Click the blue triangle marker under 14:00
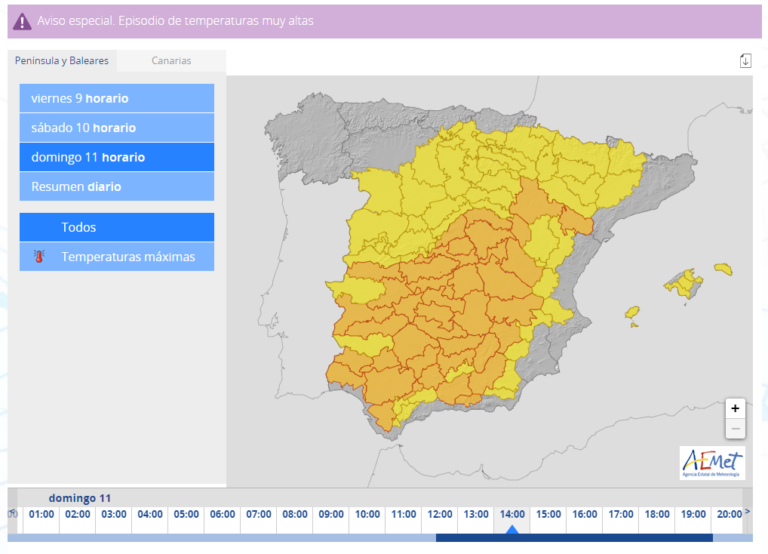The width and height of the screenshot is (768, 554). coord(512,530)
